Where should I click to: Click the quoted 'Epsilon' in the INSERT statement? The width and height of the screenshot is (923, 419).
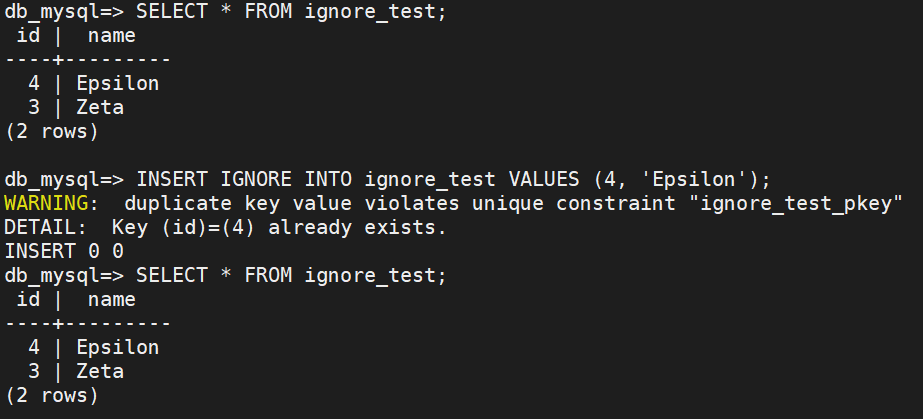[x=694, y=180]
